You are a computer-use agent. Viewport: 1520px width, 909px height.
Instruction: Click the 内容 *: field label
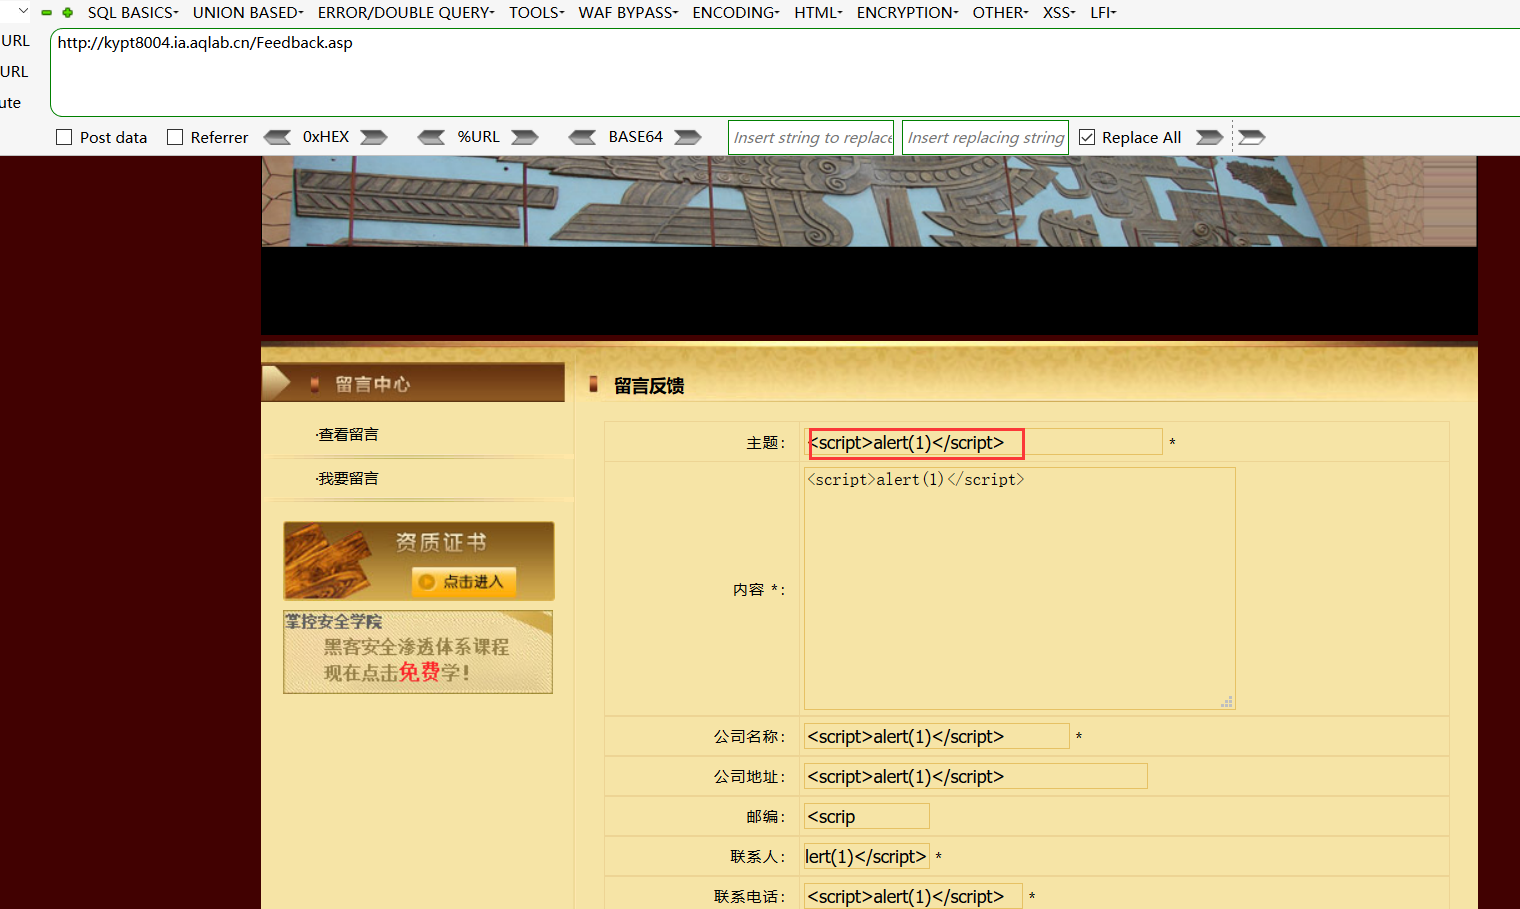point(759,590)
